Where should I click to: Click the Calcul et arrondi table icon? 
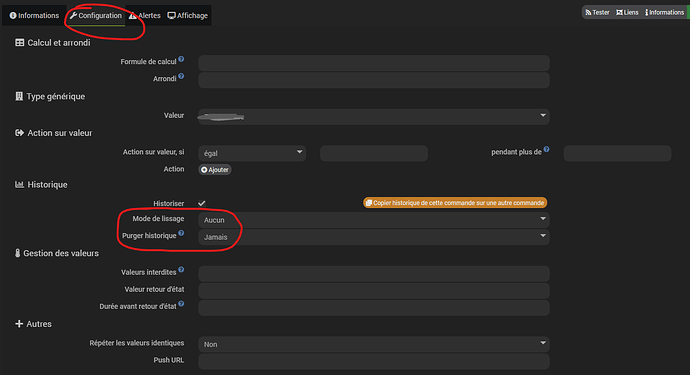click(x=19, y=43)
